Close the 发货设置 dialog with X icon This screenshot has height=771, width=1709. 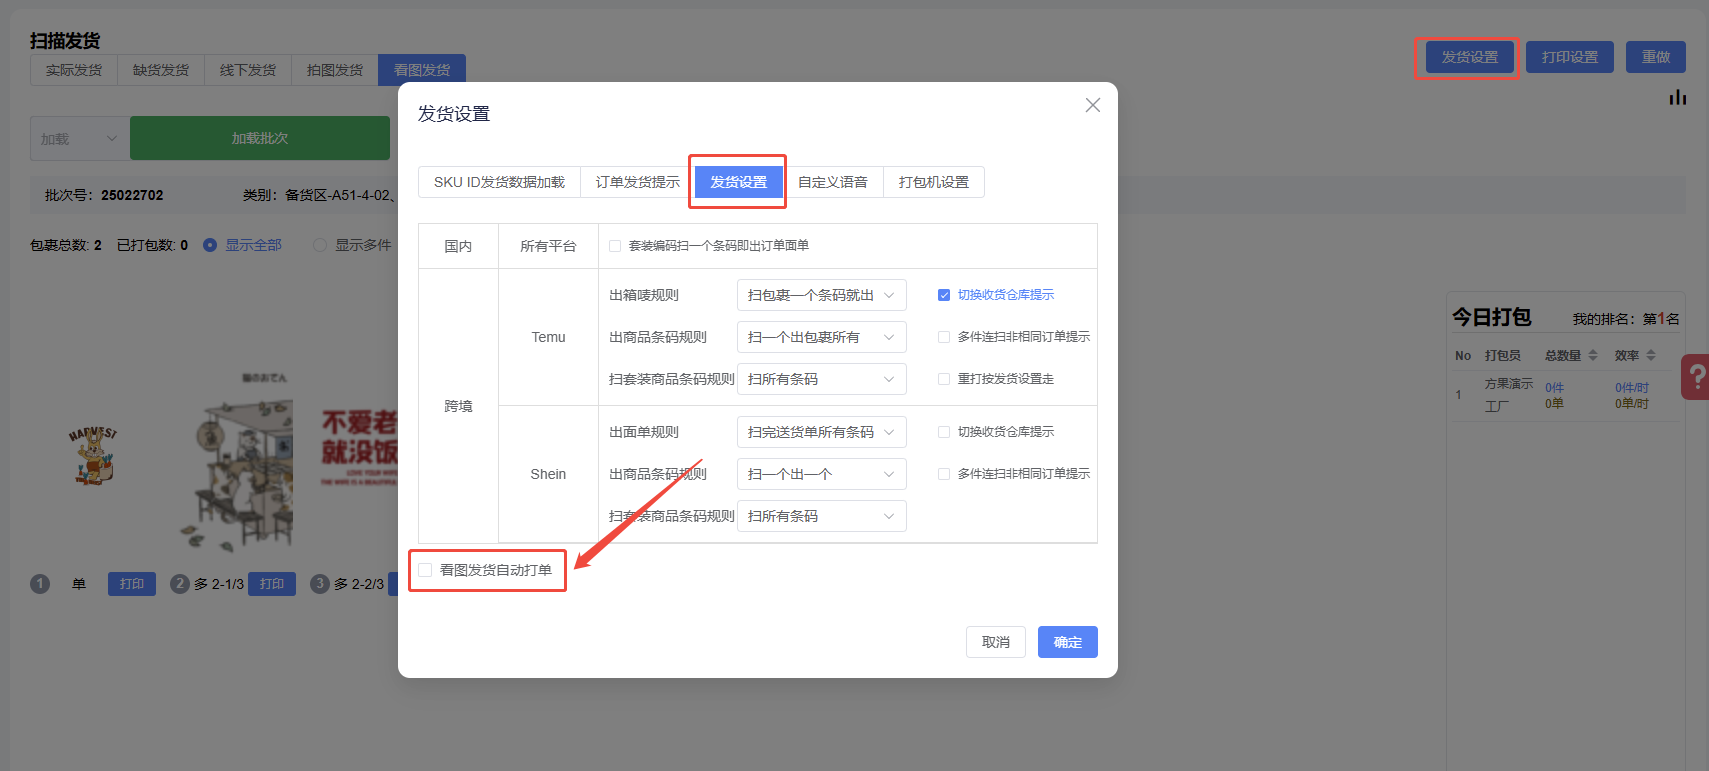[x=1093, y=105]
